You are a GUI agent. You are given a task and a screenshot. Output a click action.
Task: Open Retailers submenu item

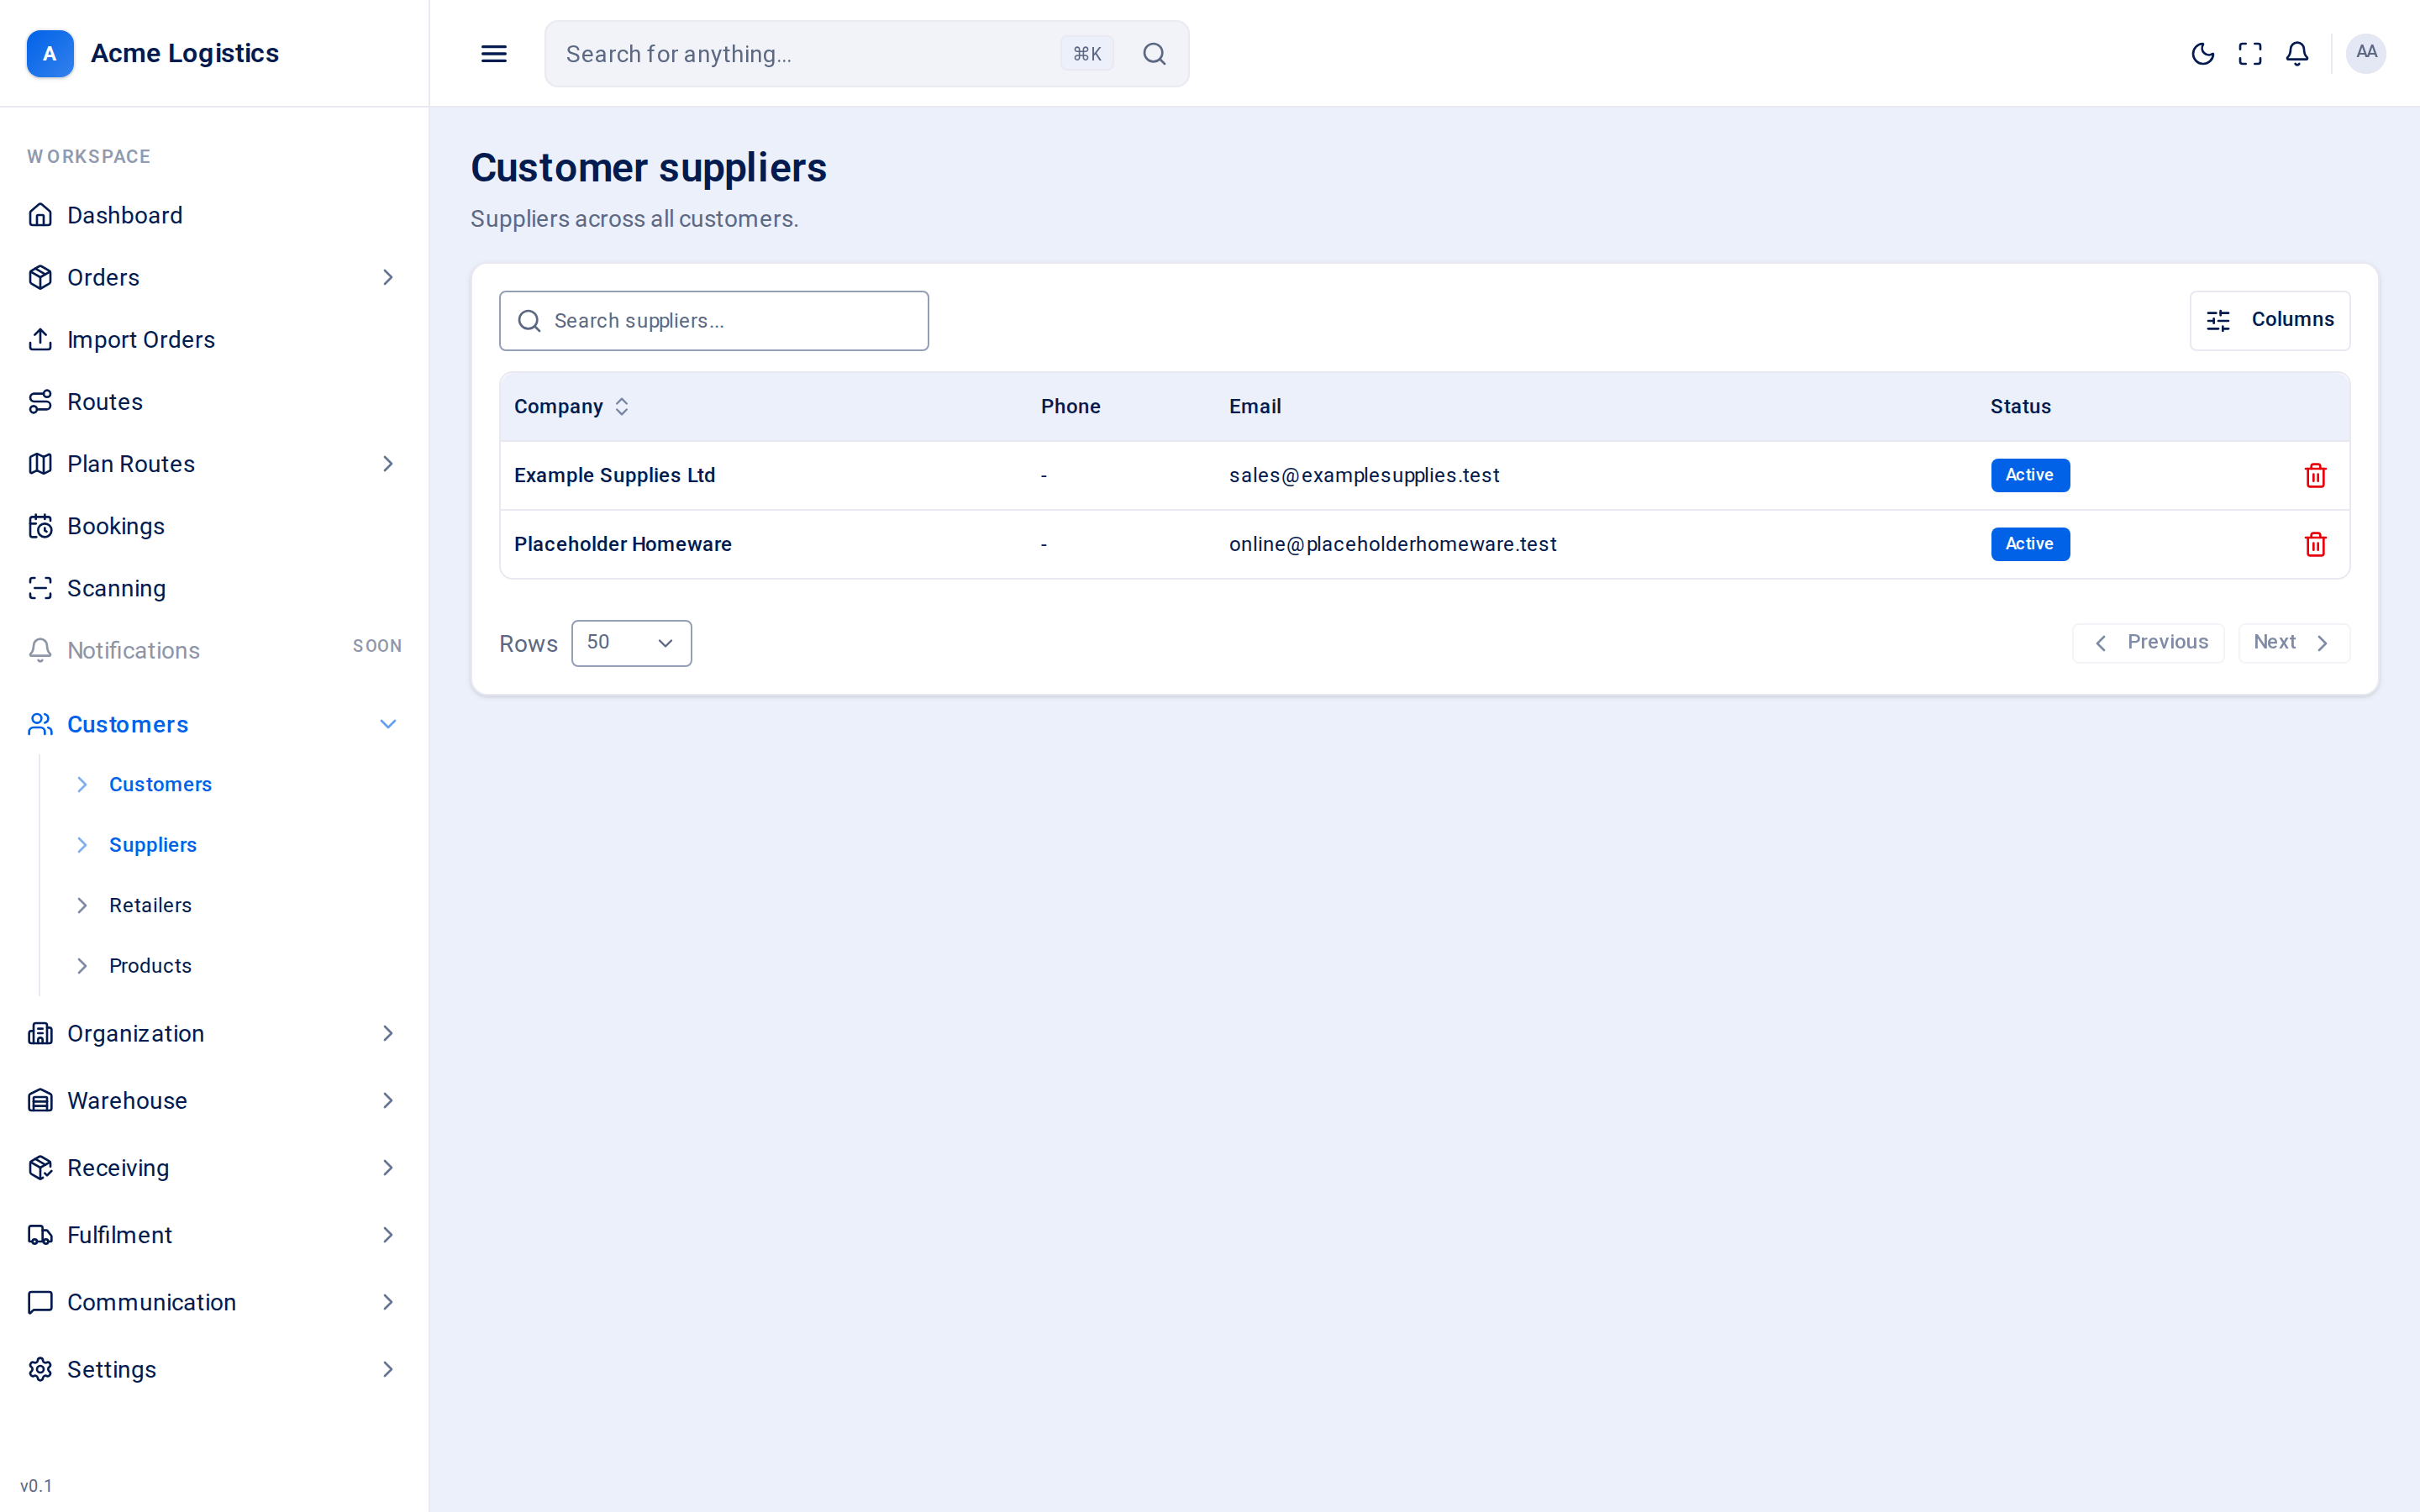tap(150, 905)
